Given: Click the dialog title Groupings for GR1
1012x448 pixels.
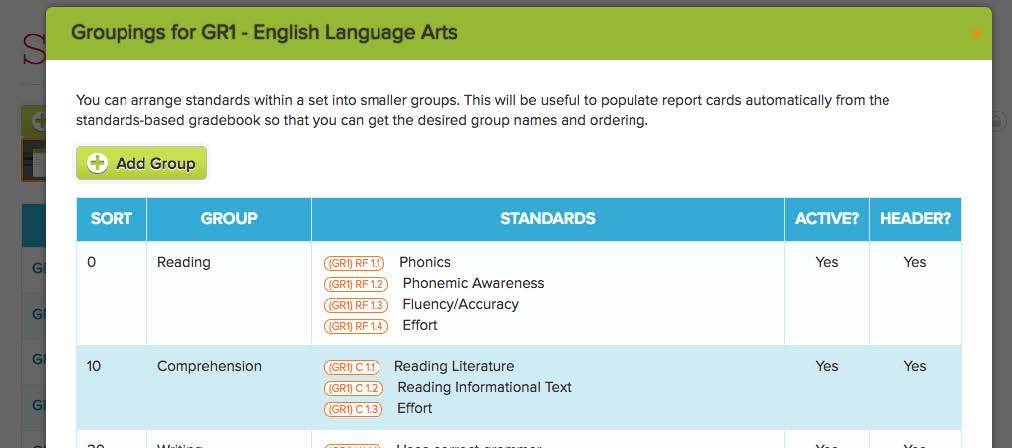Looking at the screenshot, I should click(264, 32).
